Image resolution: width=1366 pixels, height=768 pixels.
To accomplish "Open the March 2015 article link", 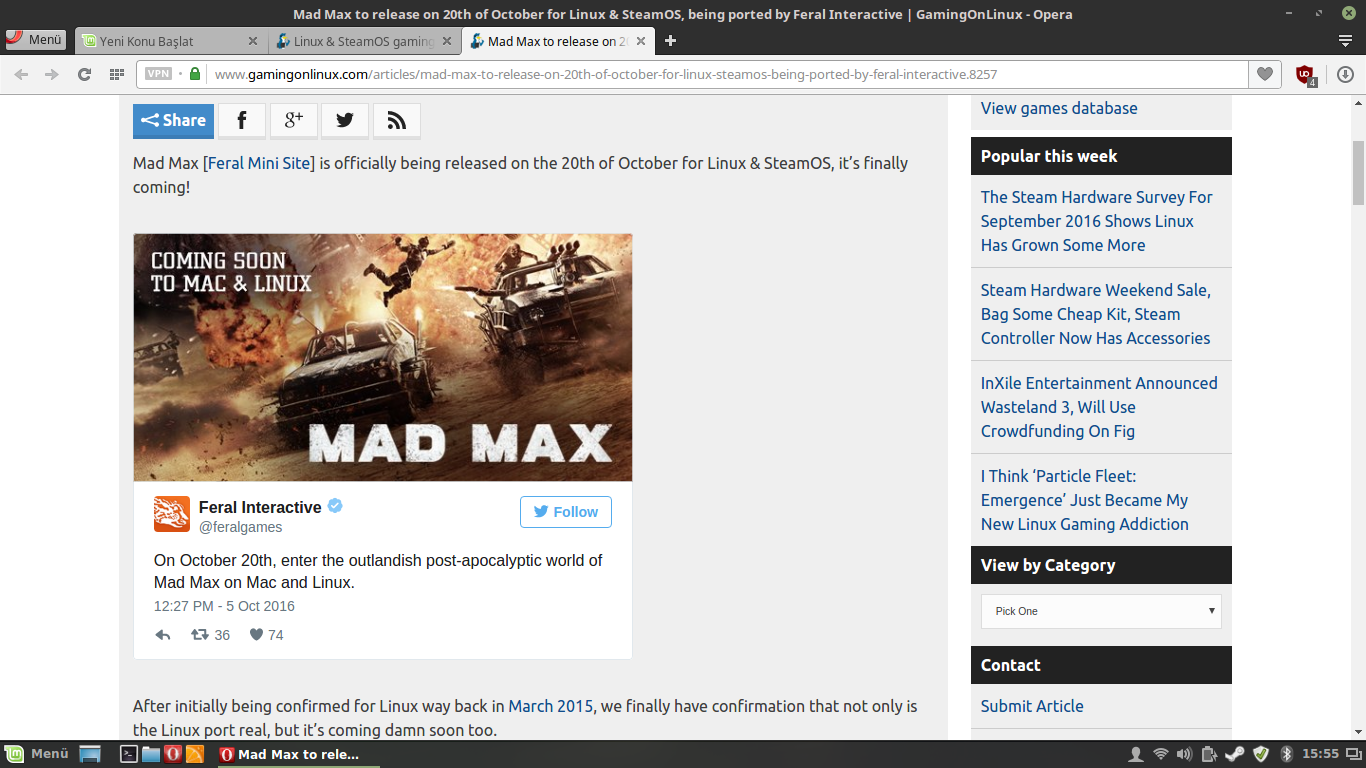I will pos(551,706).
